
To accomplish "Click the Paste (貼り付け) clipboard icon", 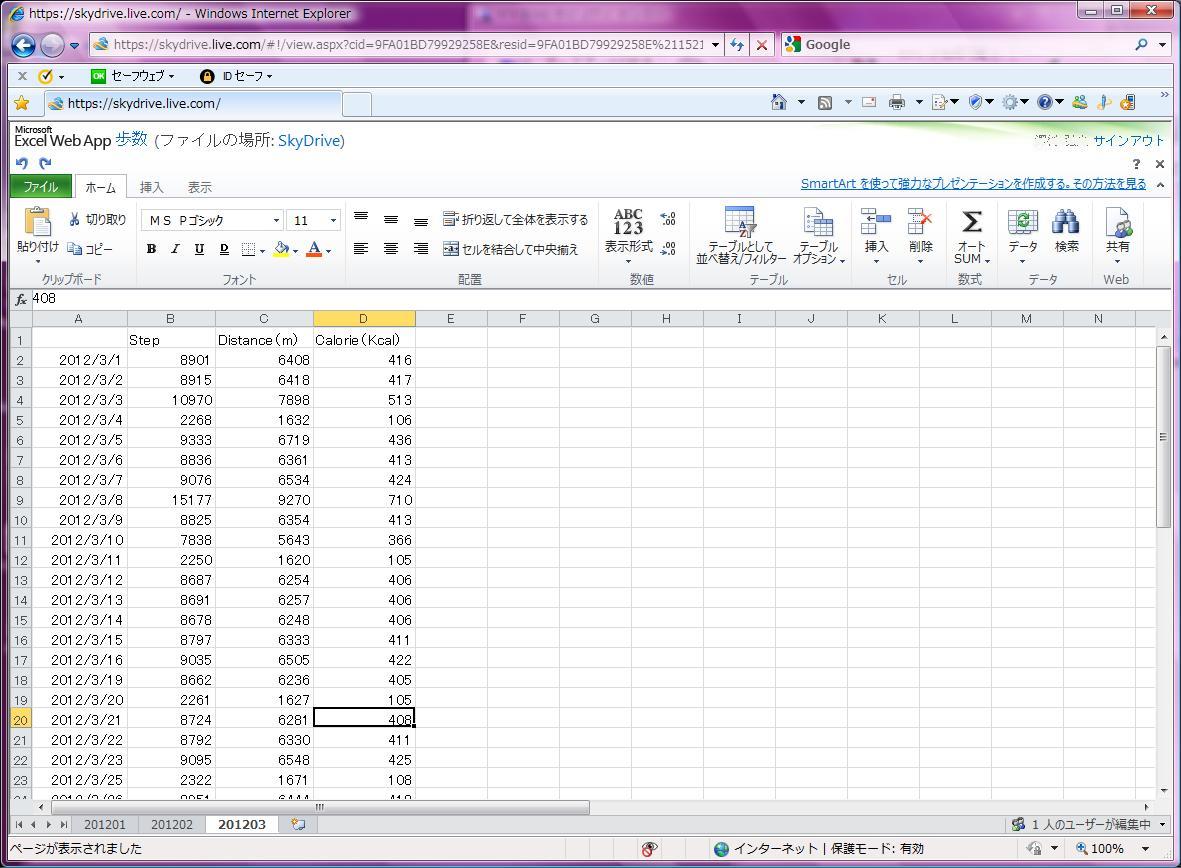I will pyautogui.click(x=37, y=222).
